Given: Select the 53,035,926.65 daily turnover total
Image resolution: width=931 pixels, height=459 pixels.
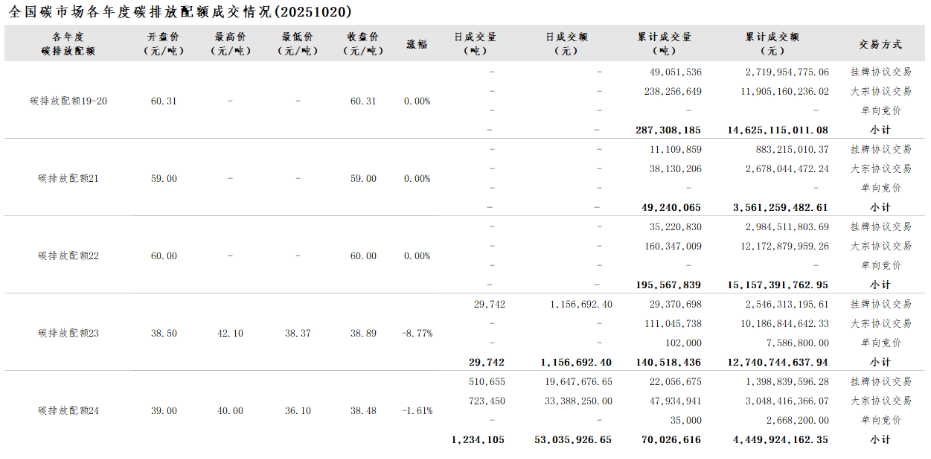Looking at the screenshot, I should [x=573, y=439].
